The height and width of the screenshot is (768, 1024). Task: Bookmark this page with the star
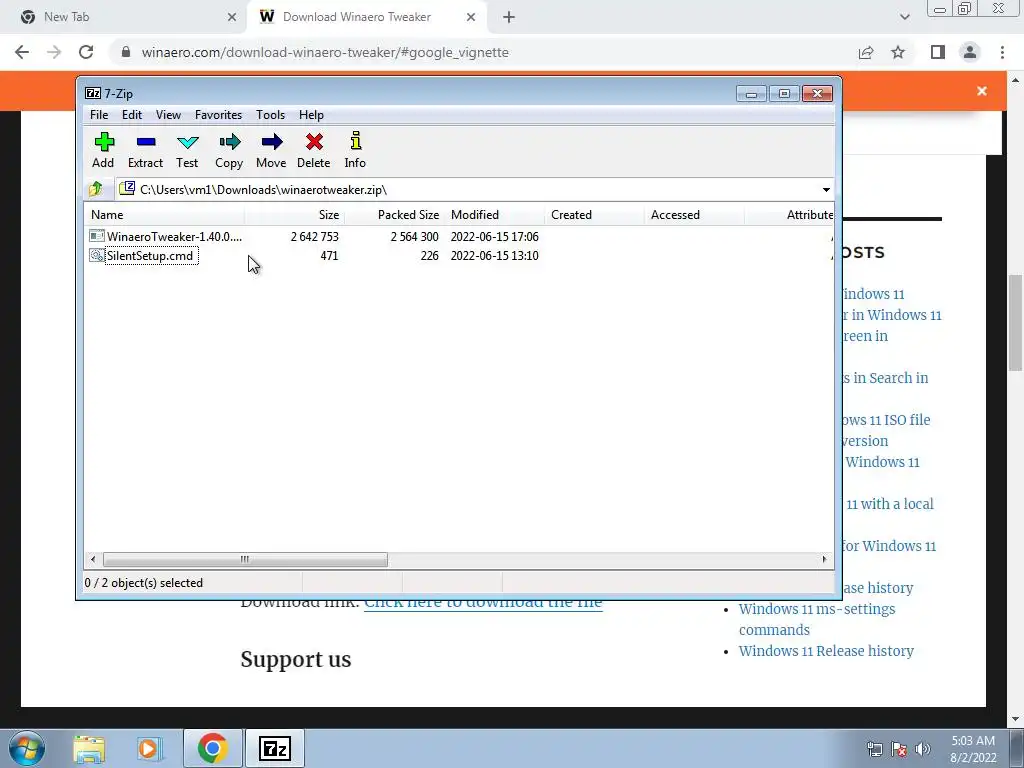coord(898,52)
